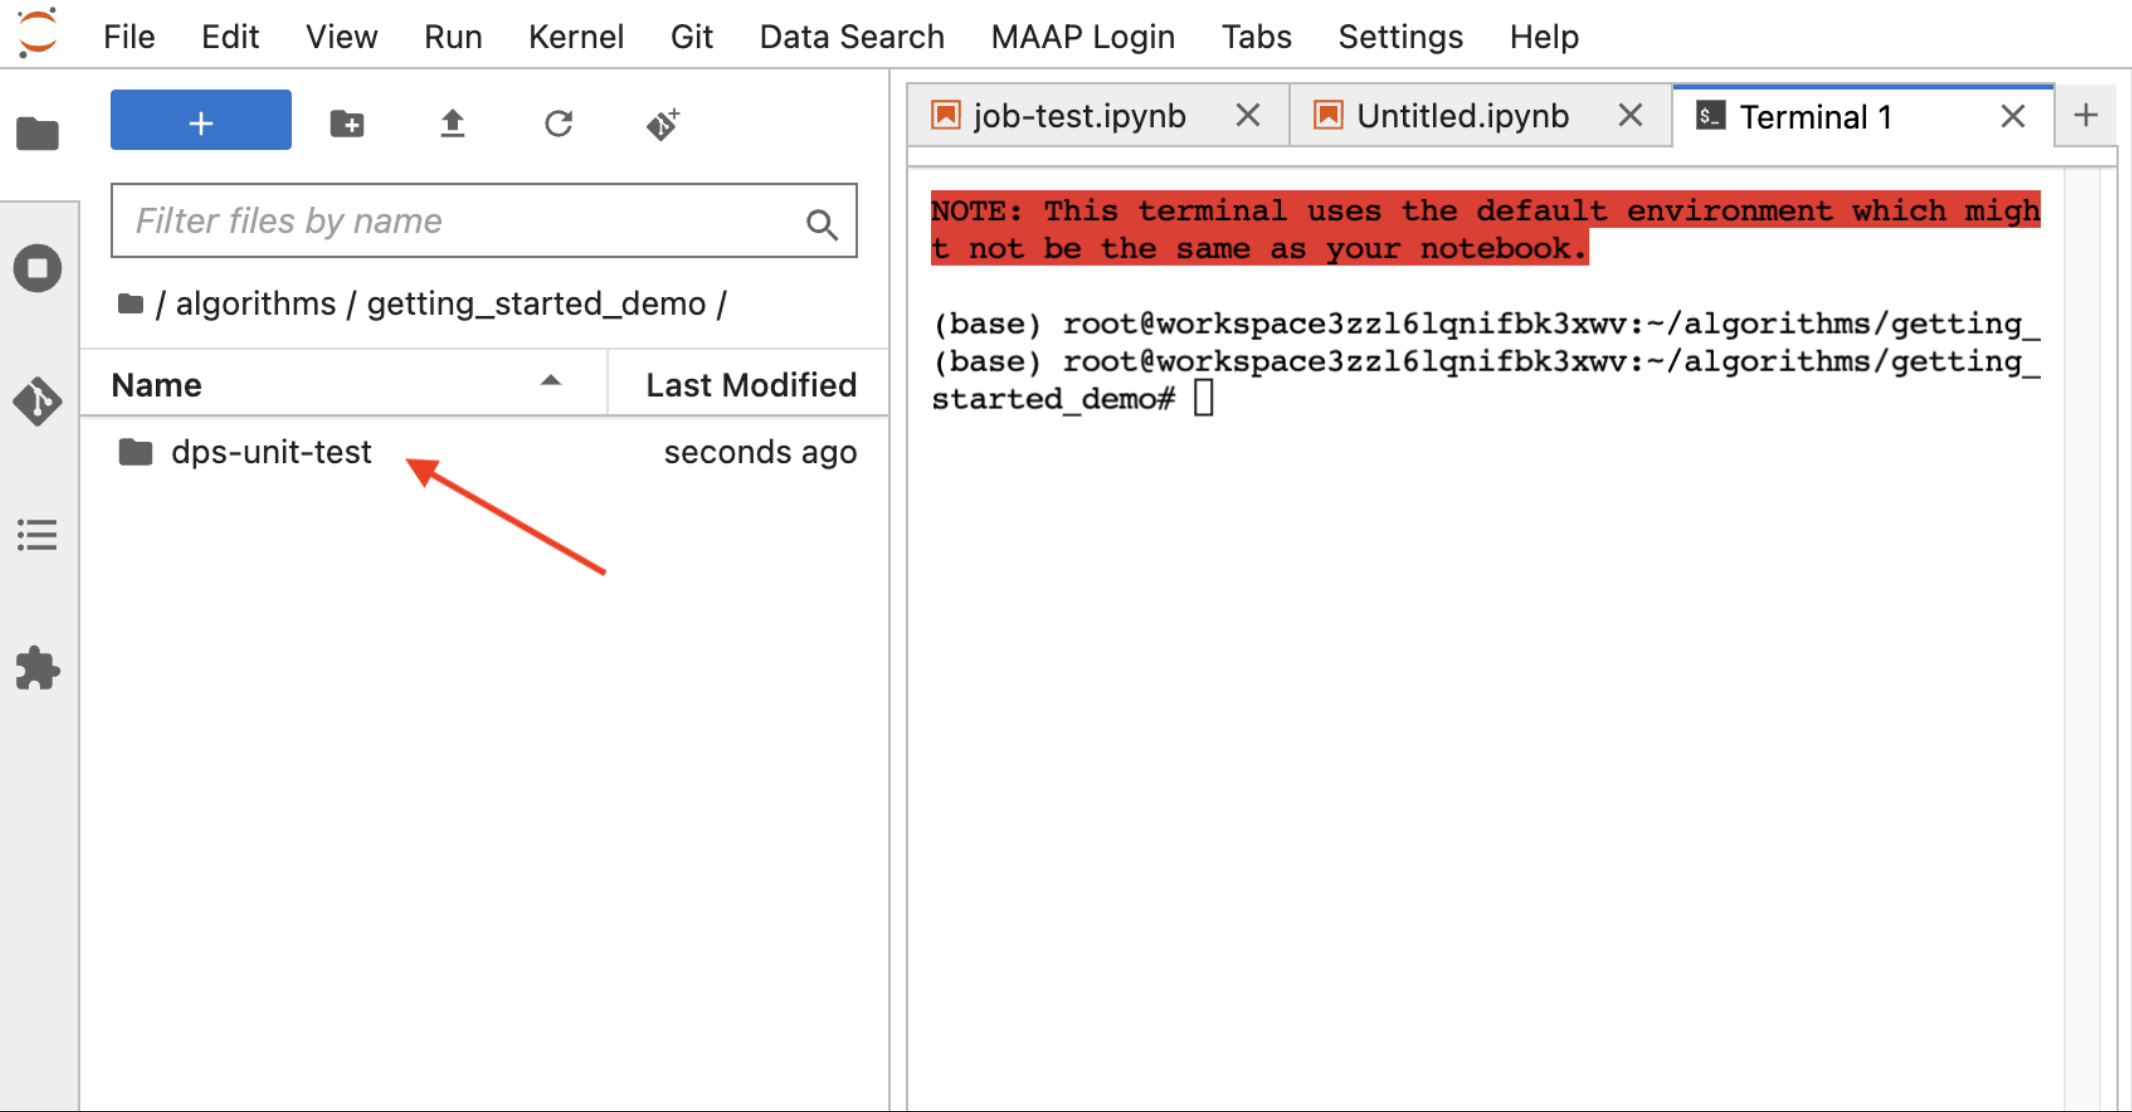Image resolution: width=2132 pixels, height=1112 pixels.
Task: Open the Help menu
Action: 1544,37
